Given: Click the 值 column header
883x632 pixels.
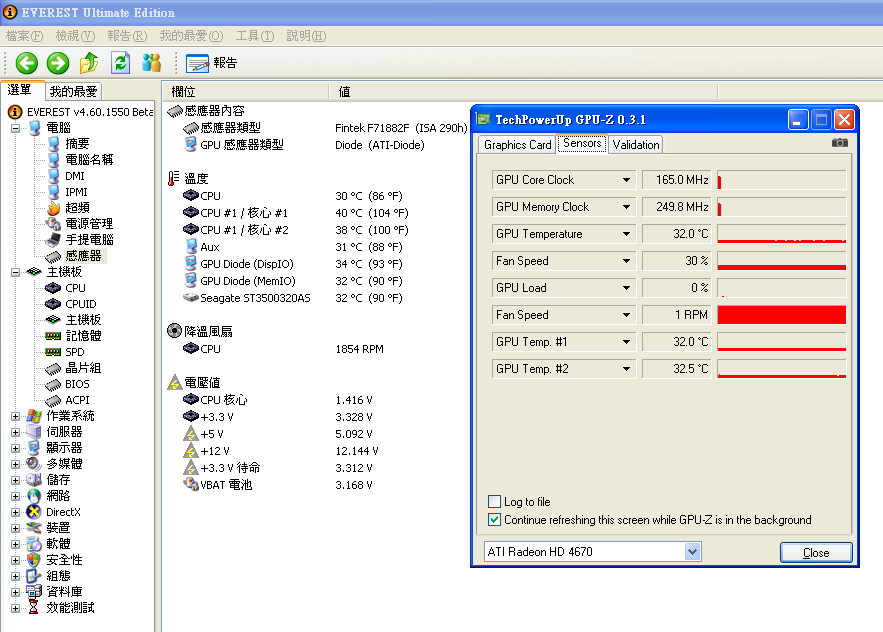Looking at the screenshot, I should 523,92.
